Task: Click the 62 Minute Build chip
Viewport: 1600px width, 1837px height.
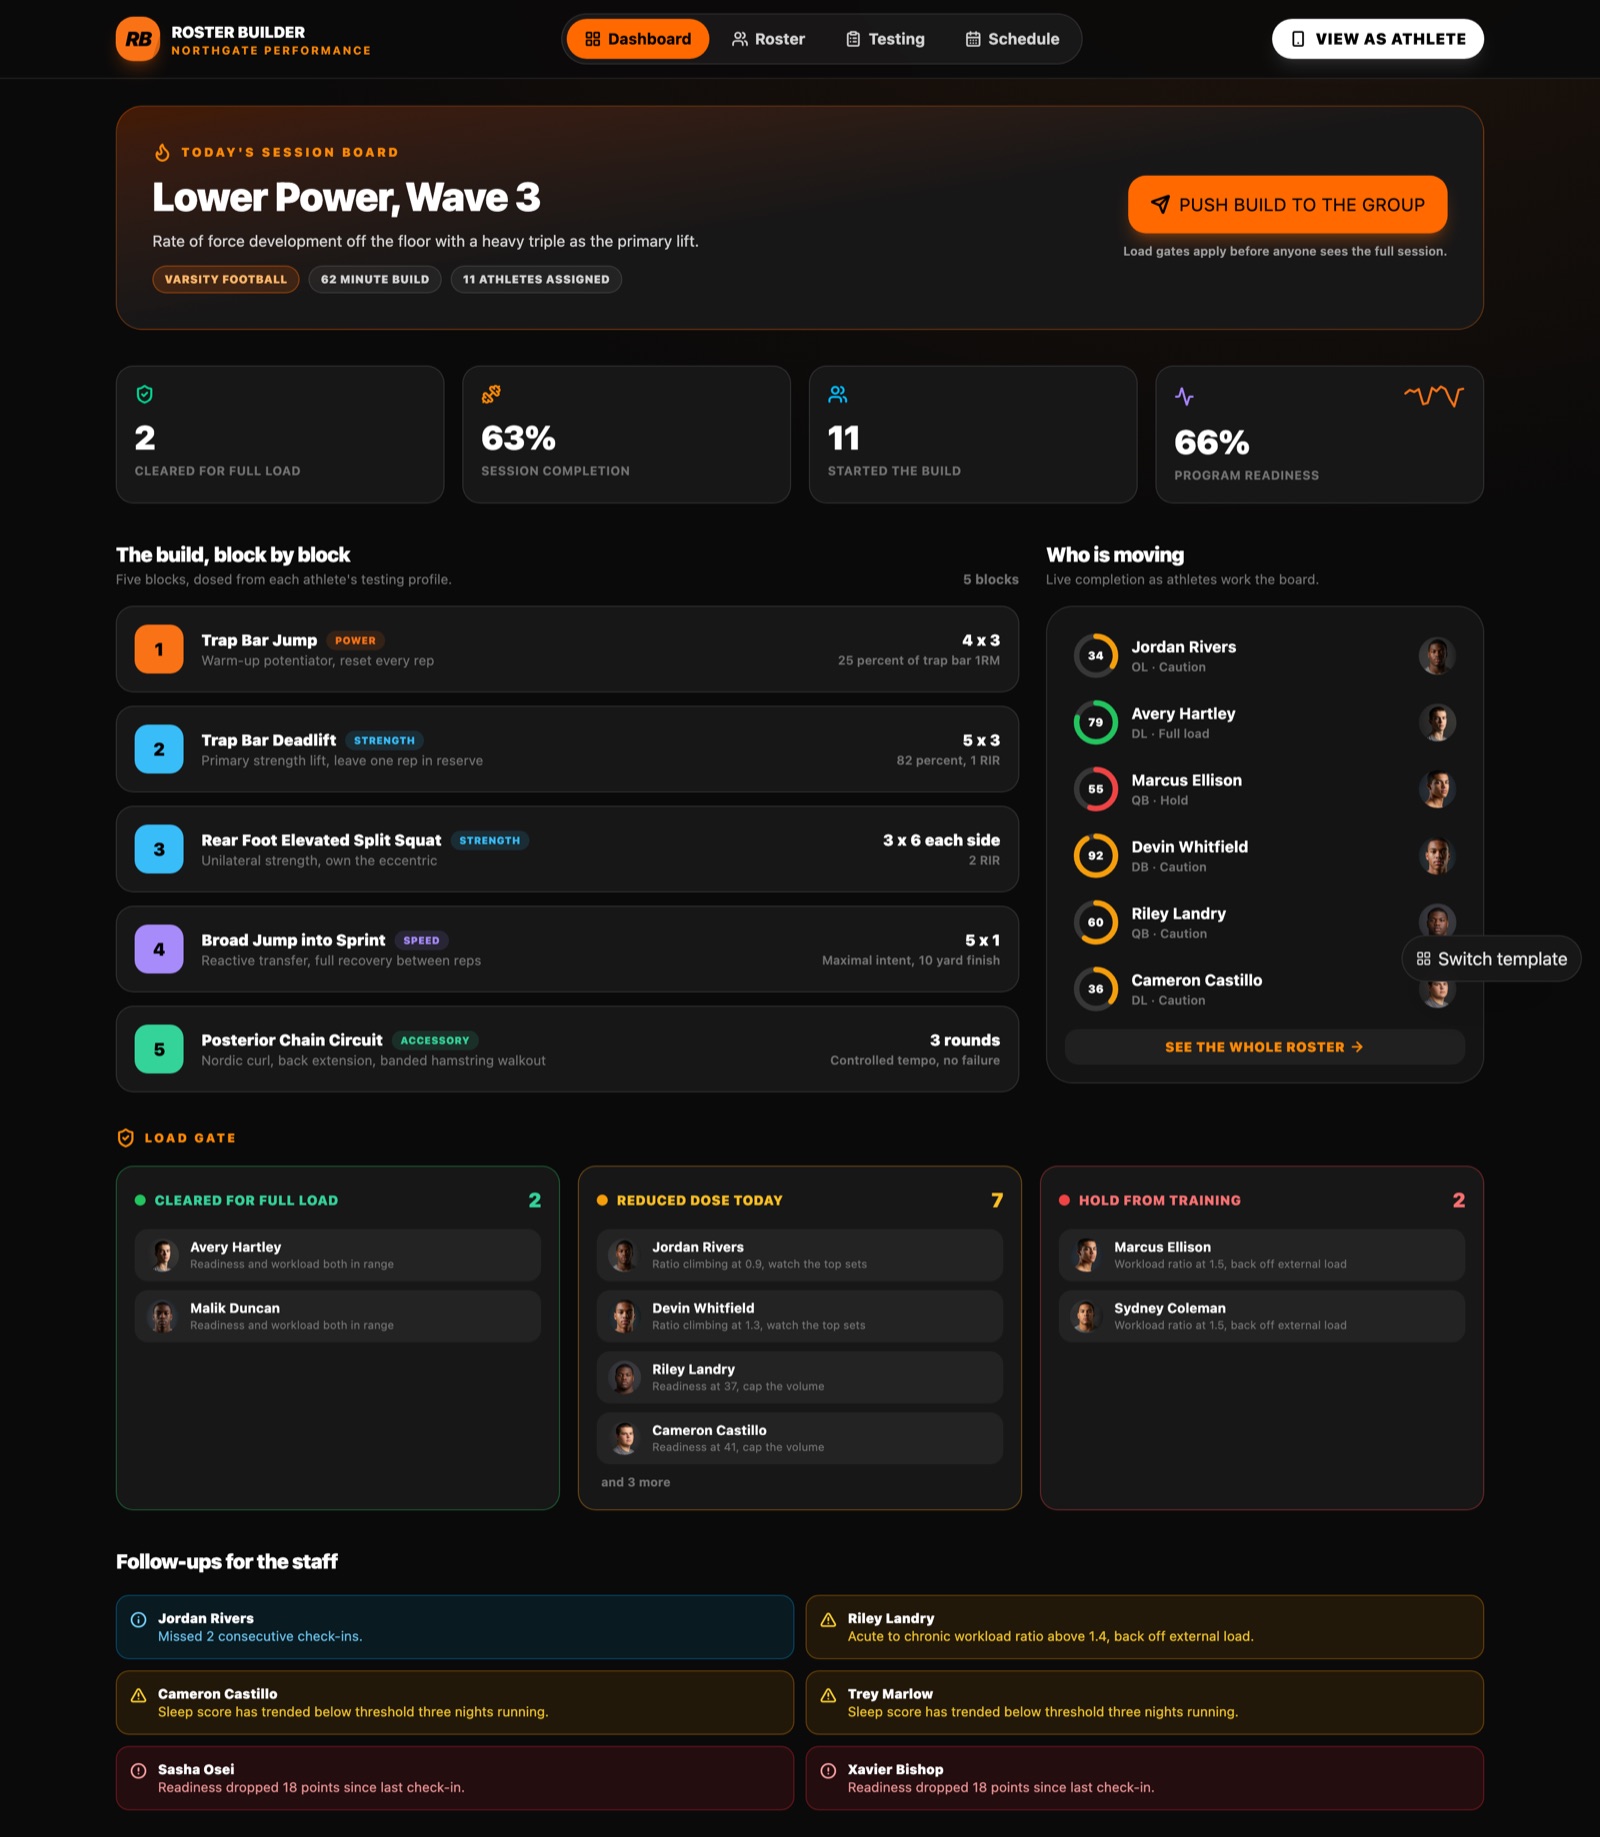Action: point(375,279)
